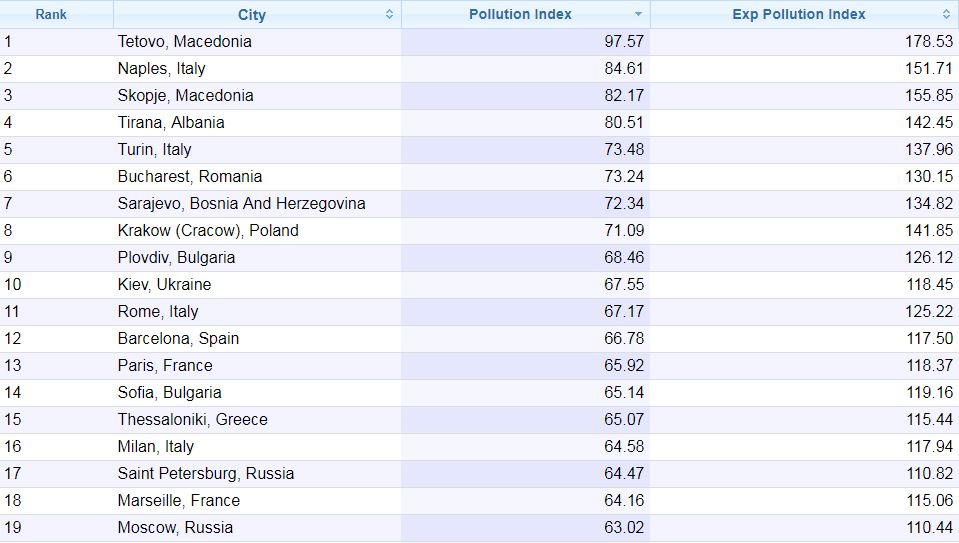The width and height of the screenshot is (959, 543).
Task: Click Krakow (Cracow), Poland city name
Action: tap(208, 231)
